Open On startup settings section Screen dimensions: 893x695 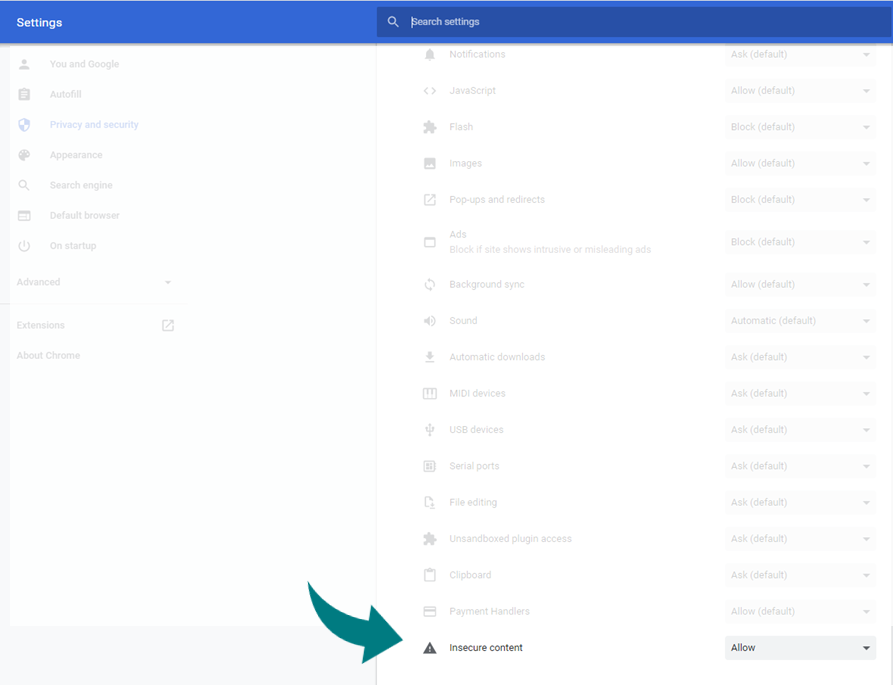(73, 246)
